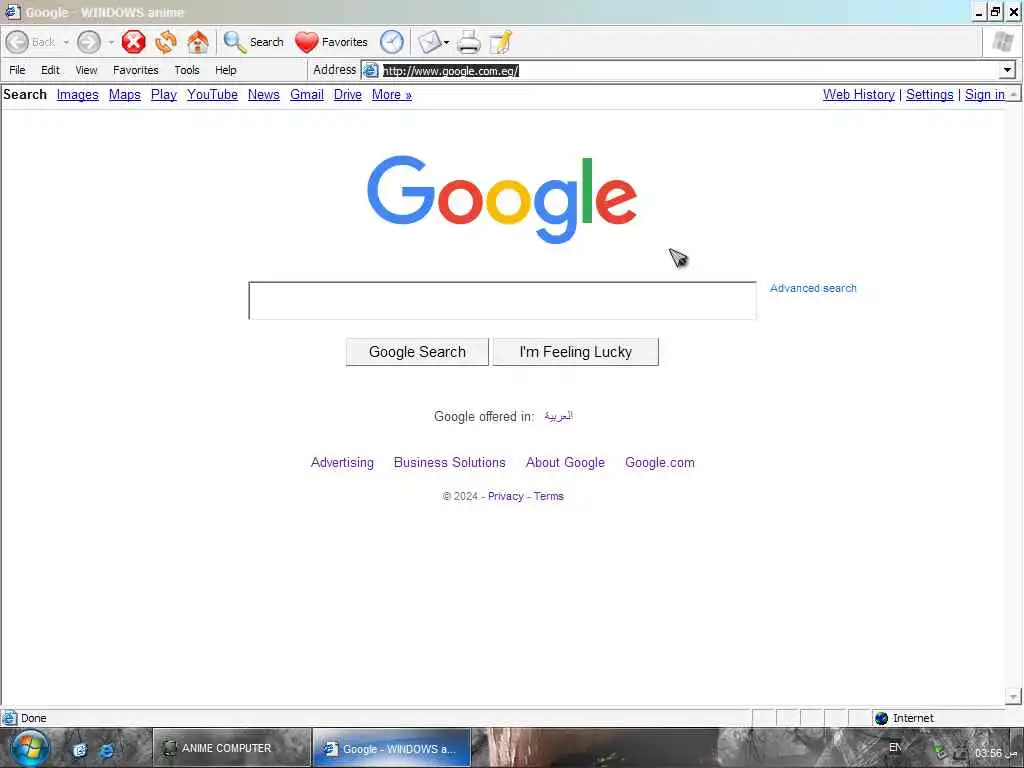Open the Advanced search link
1024x768 pixels.
[x=813, y=288]
